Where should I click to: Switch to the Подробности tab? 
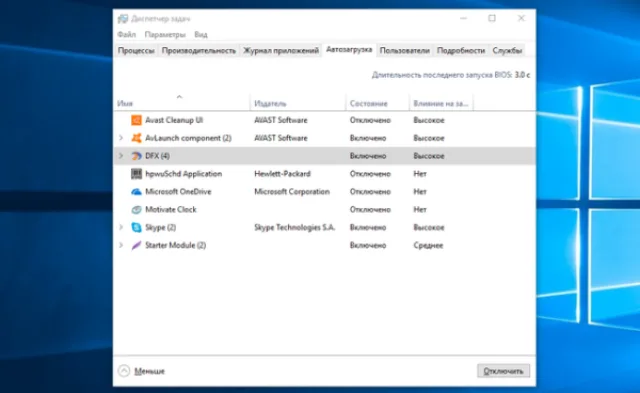pyautogui.click(x=461, y=51)
